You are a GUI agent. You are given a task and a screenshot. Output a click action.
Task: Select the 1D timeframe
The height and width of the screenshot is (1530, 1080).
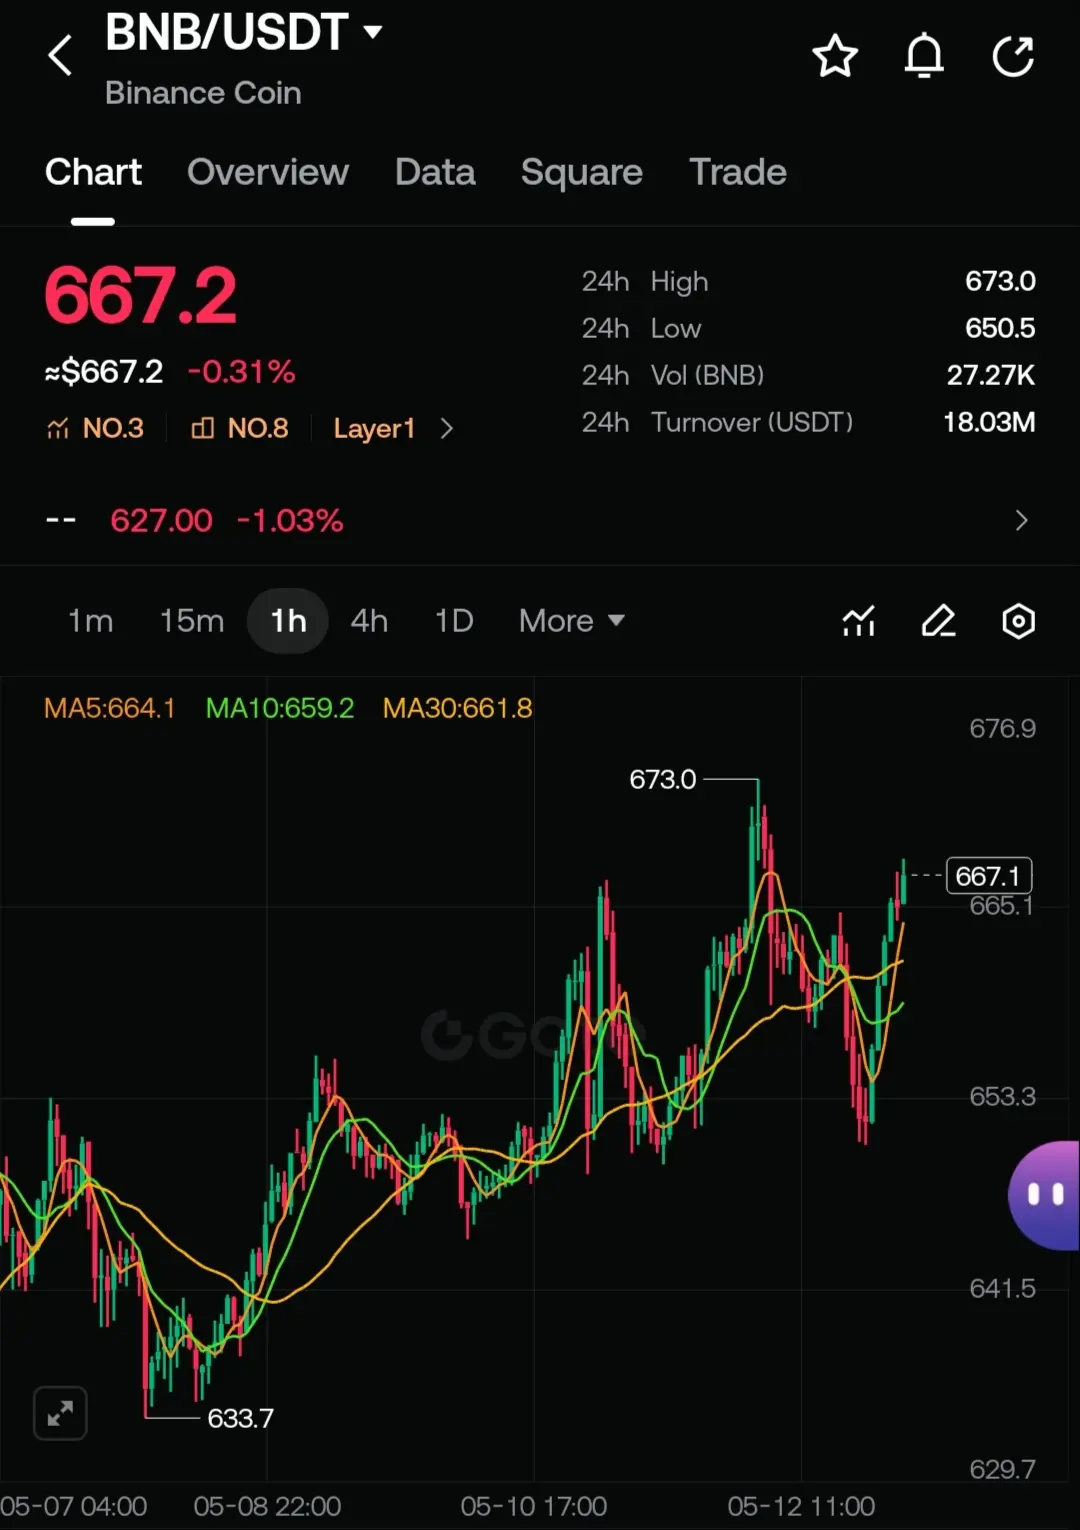click(454, 621)
